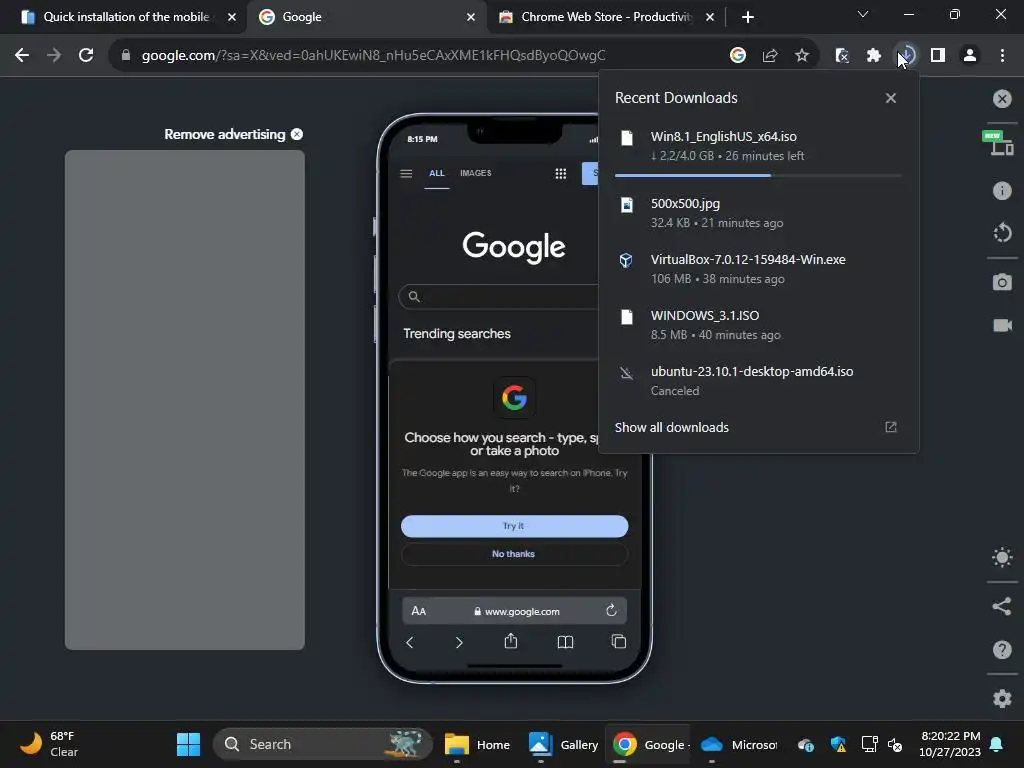Open the notification bell in system tray

(x=997, y=744)
